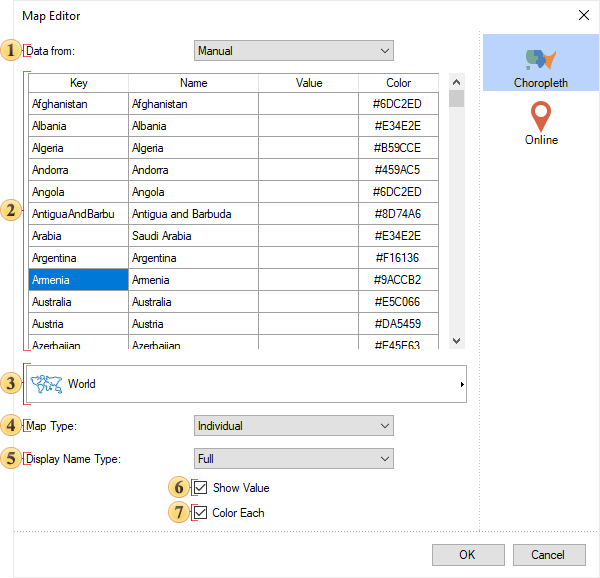
Task: Select the Choropleth map type icon
Action: (x=540, y=60)
